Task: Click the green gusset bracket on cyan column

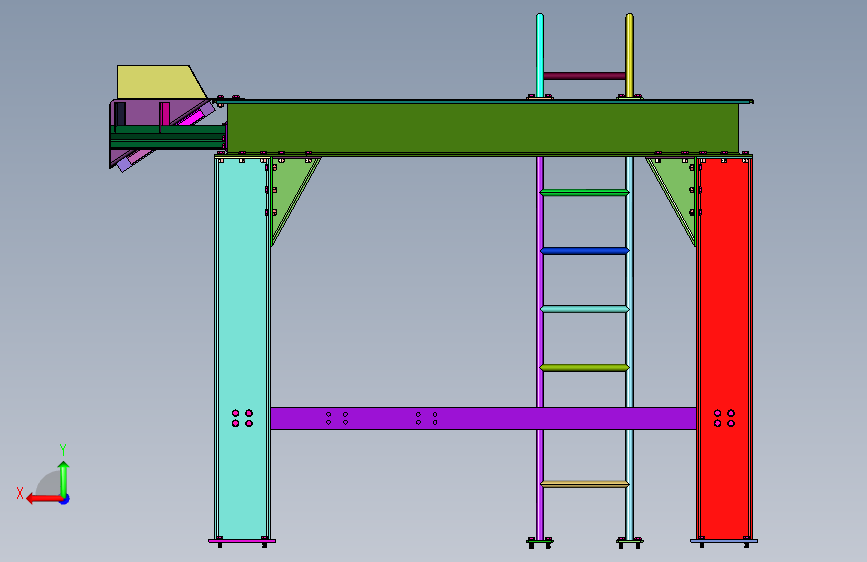Action: tap(289, 192)
